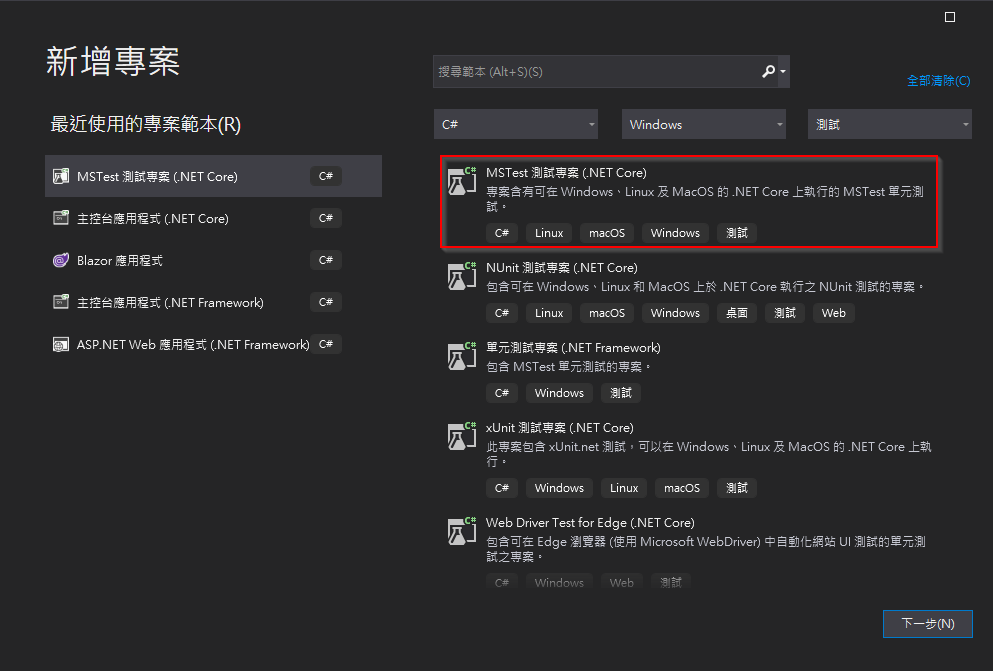Image resolution: width=993 pixels, height=671 pixels.
Task: Select recent 主控台應用程式 (.NET Framework)
Action: pos(213,302)
